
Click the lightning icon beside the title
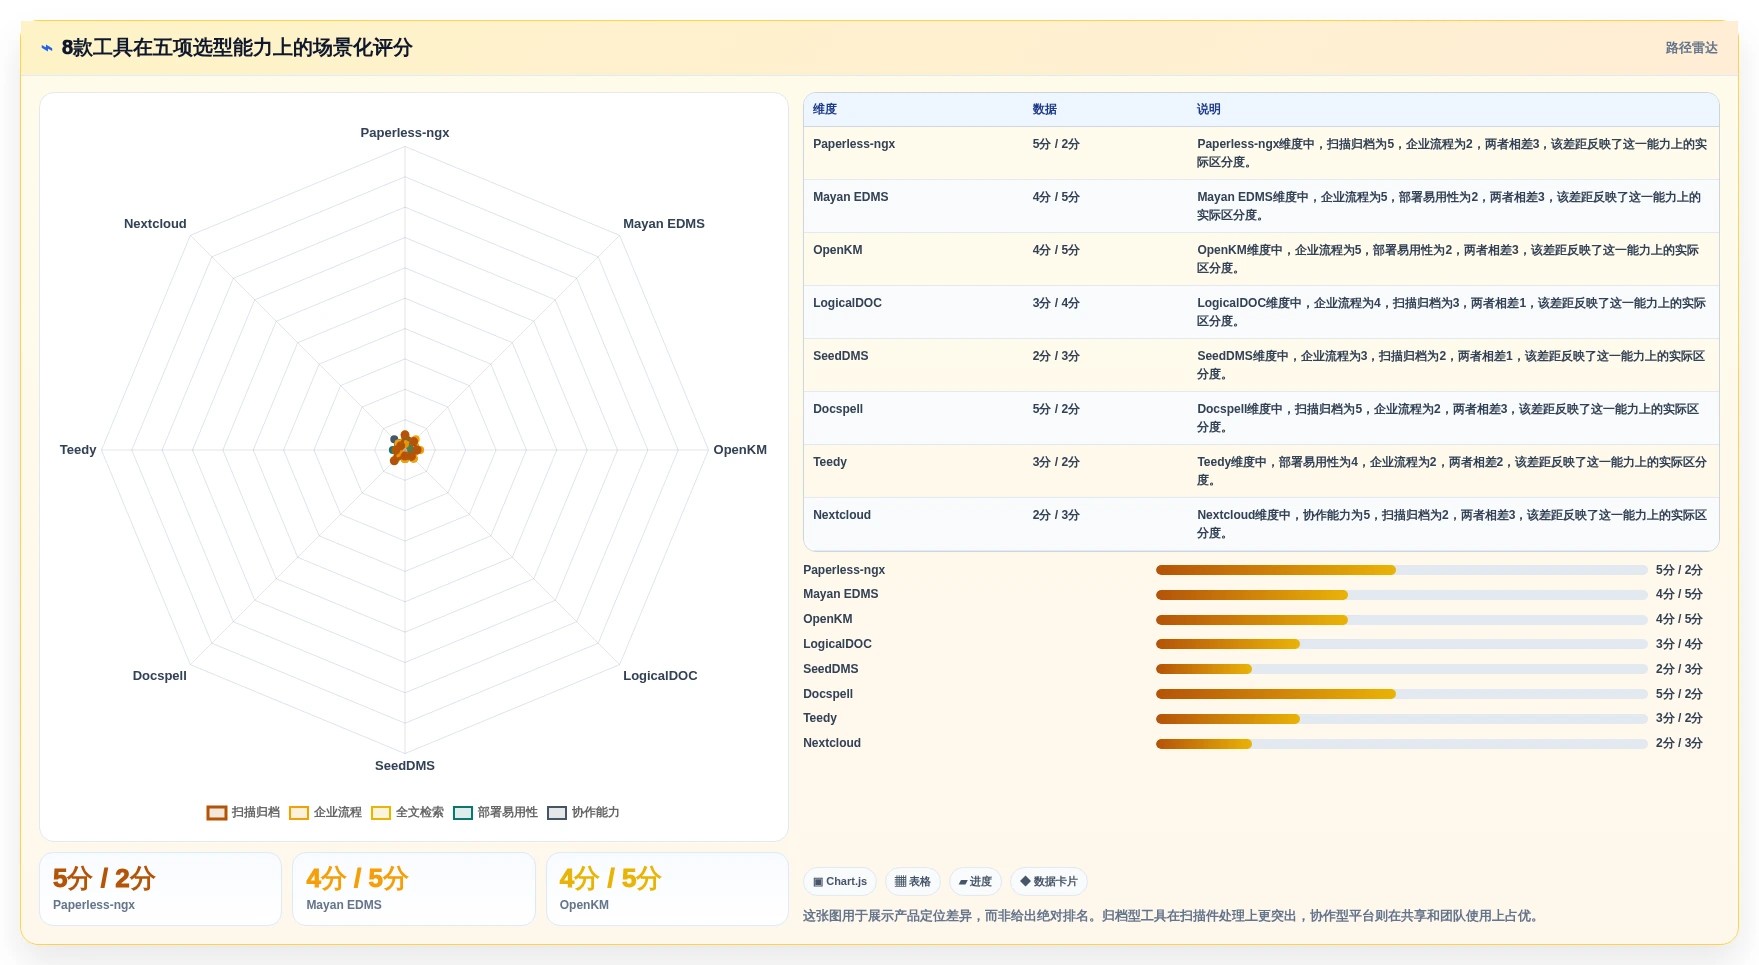pos(47,48)
